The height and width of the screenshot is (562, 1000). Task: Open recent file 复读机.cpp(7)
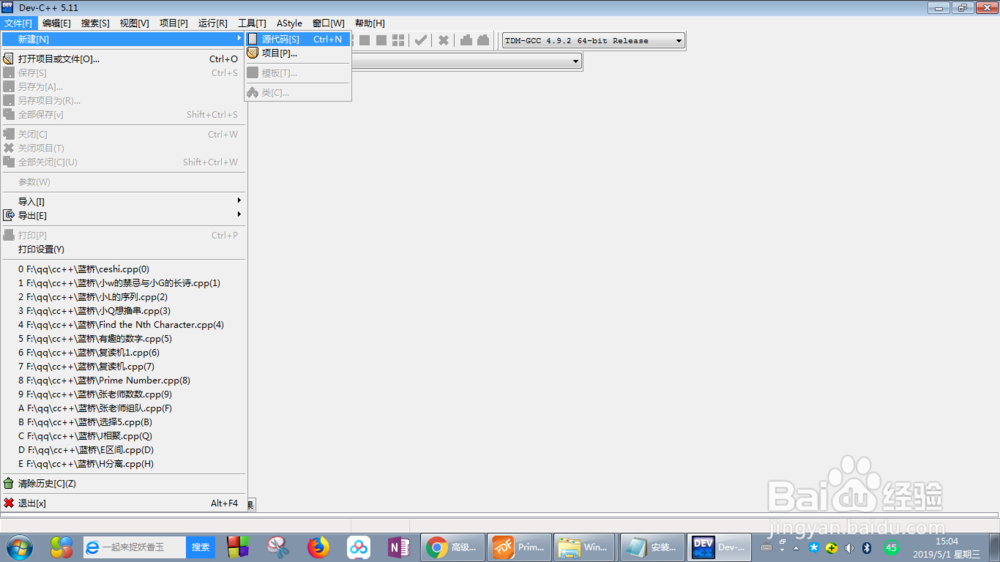123,367
